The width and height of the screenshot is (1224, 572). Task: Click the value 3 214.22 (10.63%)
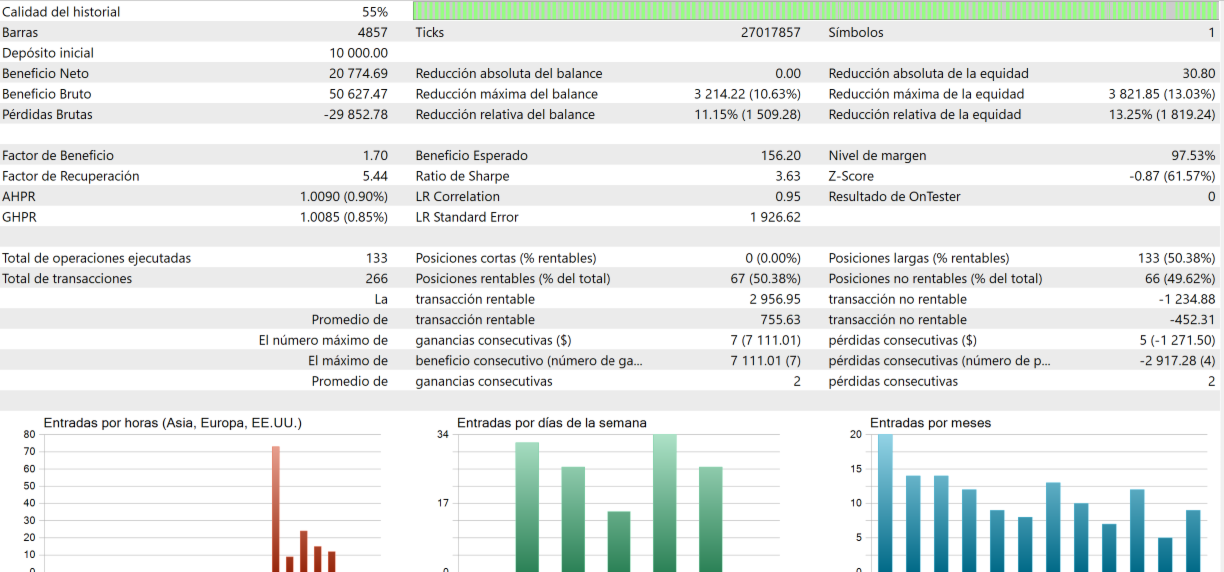pos(748,94)
